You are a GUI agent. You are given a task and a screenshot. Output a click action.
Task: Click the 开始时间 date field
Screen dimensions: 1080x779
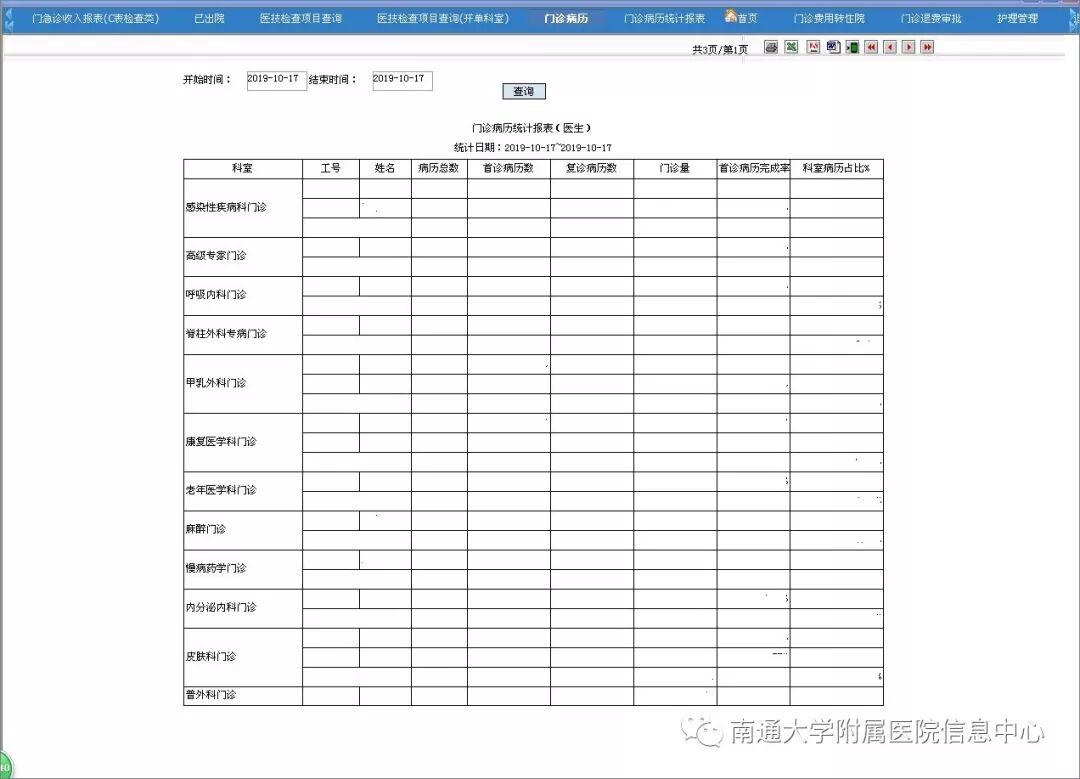[277, 81]
